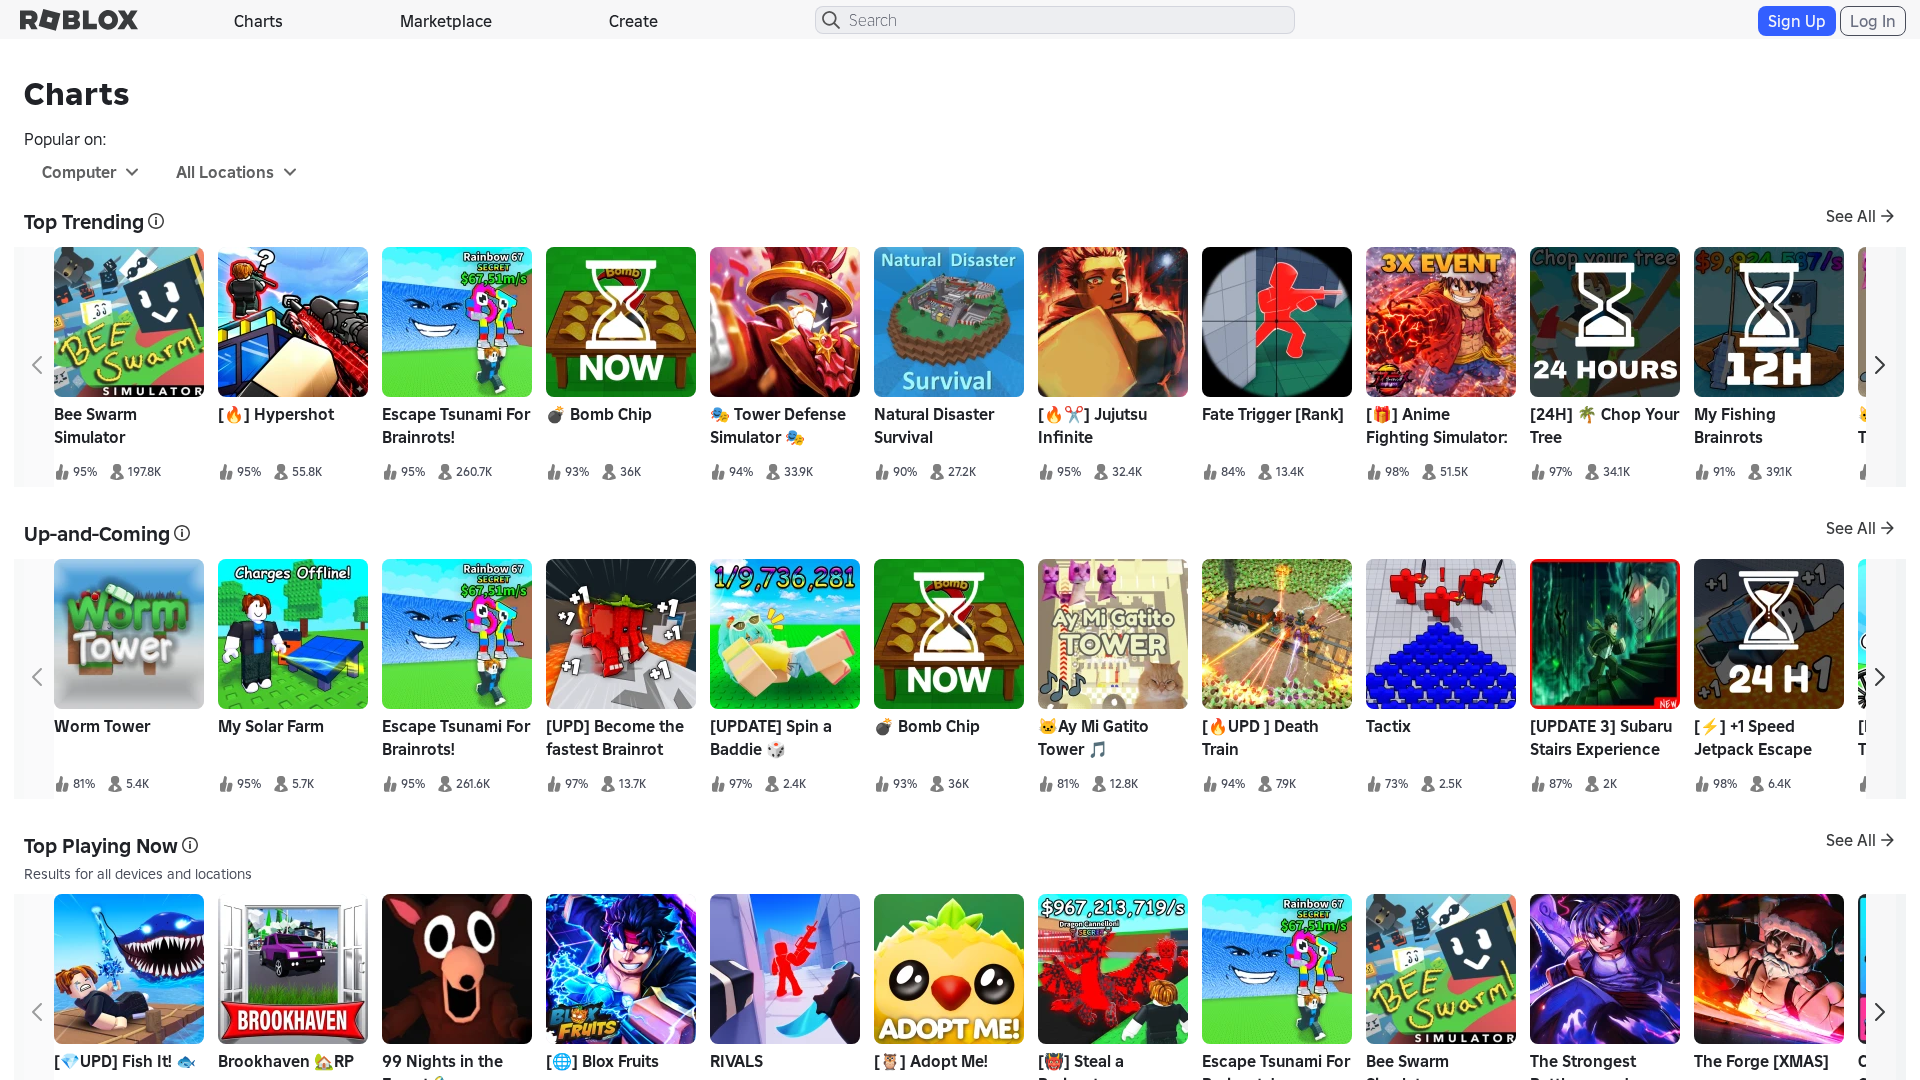Click the Sign Up button
The image size is (1920, 1080).
pyautogui.click(x=1796, y=20)
